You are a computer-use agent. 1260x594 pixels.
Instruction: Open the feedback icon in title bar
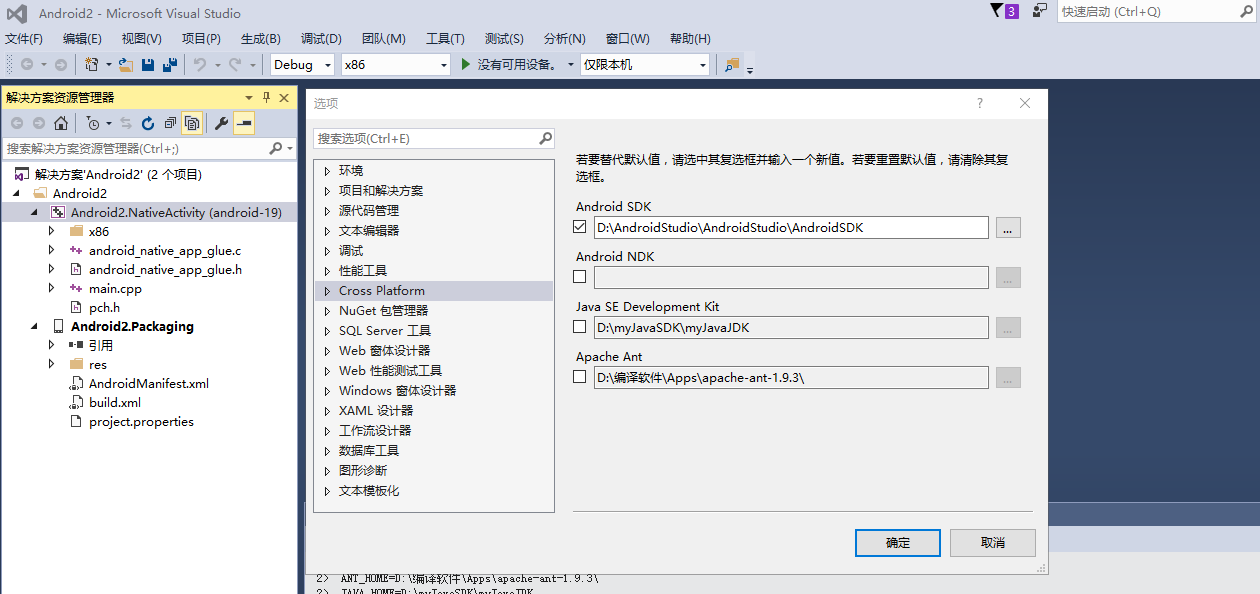click(x=1040, y=10)
